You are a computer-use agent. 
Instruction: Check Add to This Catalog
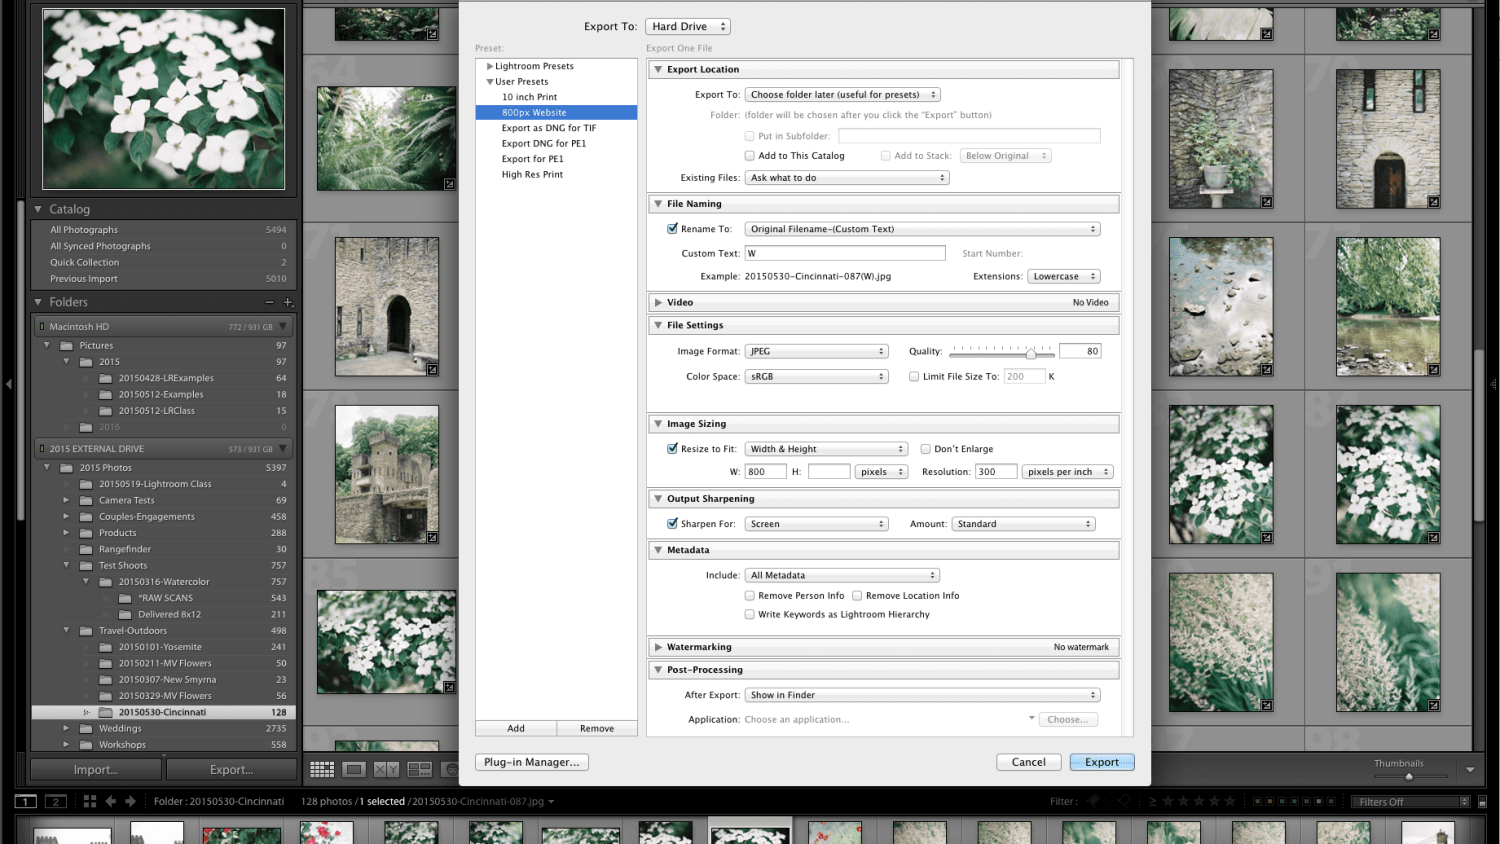coord(749,156)
